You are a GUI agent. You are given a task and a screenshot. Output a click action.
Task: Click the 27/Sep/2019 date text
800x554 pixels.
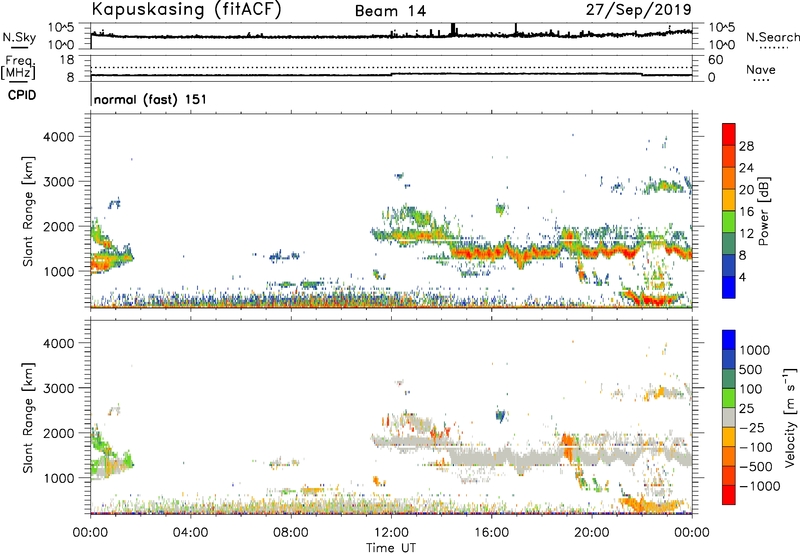tap(638, 9)
